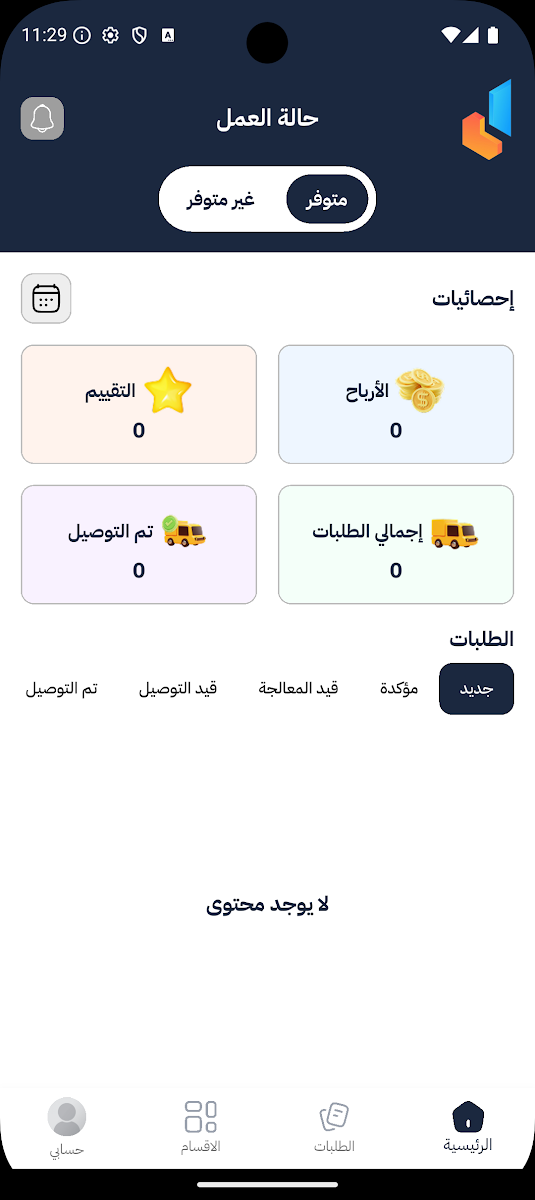Select the مؤكدة orders tab
This screenshot has width=535, height=1200.
click(x=399, y=689)
